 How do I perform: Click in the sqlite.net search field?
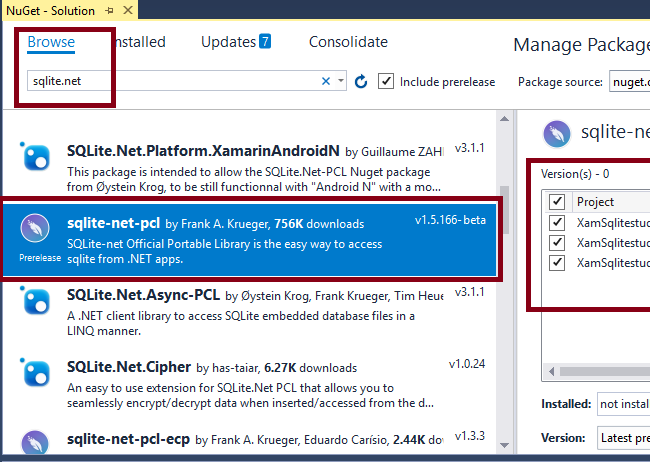pos(170,81)
